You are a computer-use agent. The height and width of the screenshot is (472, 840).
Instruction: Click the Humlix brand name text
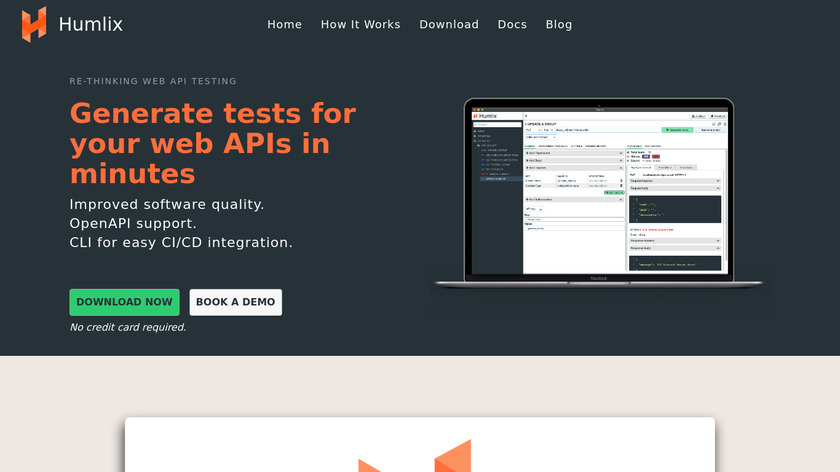90,24
